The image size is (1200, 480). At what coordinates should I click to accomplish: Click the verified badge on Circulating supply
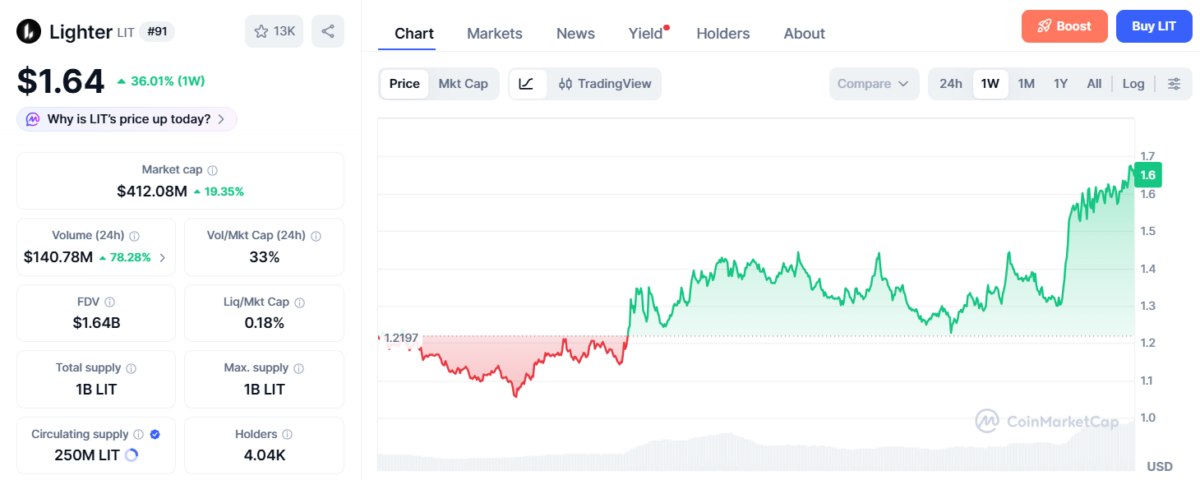[x=154, y=434]
